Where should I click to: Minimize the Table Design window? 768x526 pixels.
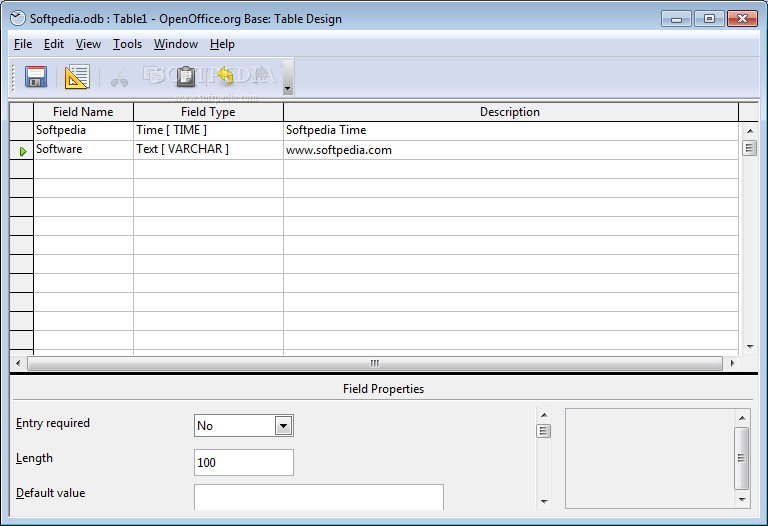[x=676, y=19]
